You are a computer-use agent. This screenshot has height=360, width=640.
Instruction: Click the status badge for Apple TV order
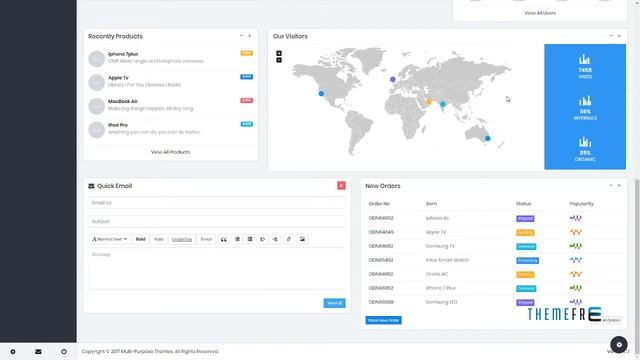click(525, 233)
